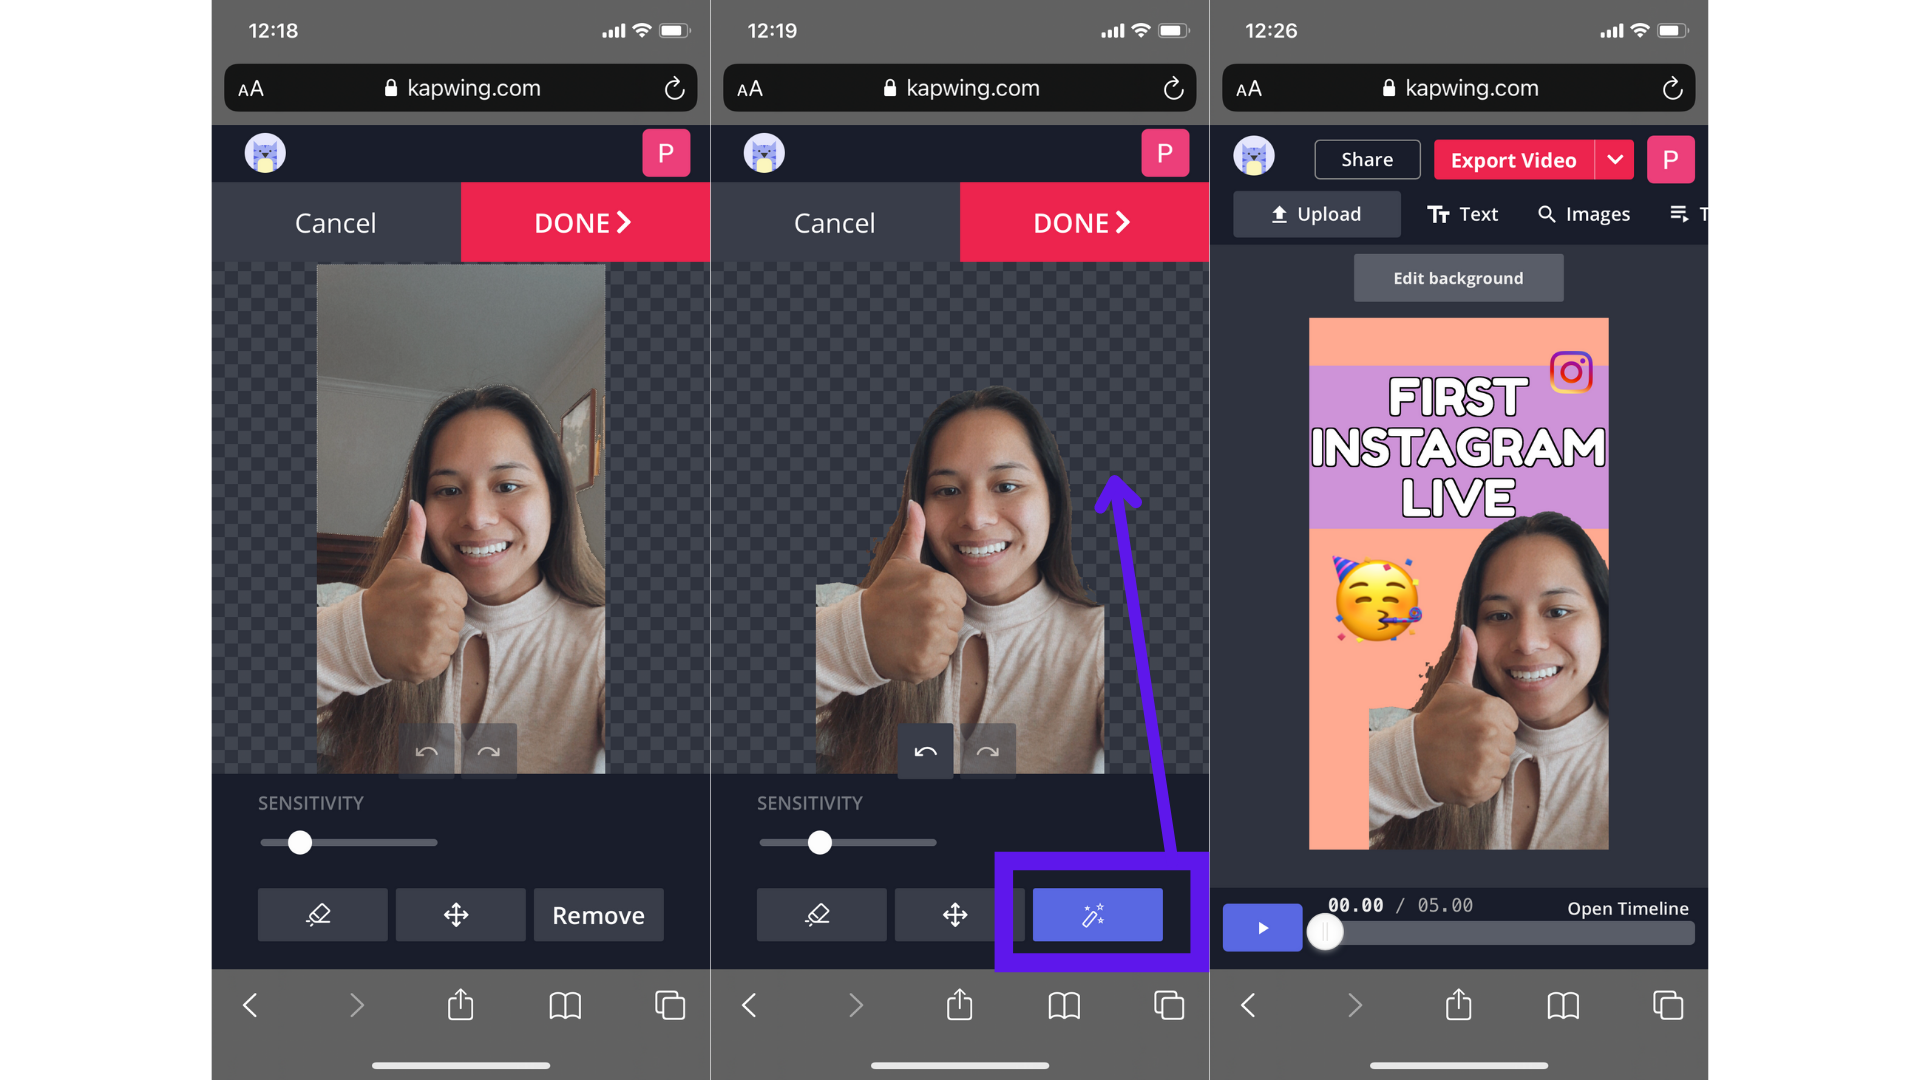Click Edit background button
Image resolution: width=1920 pixels, height=1080 pixels.
[1457, 278]
